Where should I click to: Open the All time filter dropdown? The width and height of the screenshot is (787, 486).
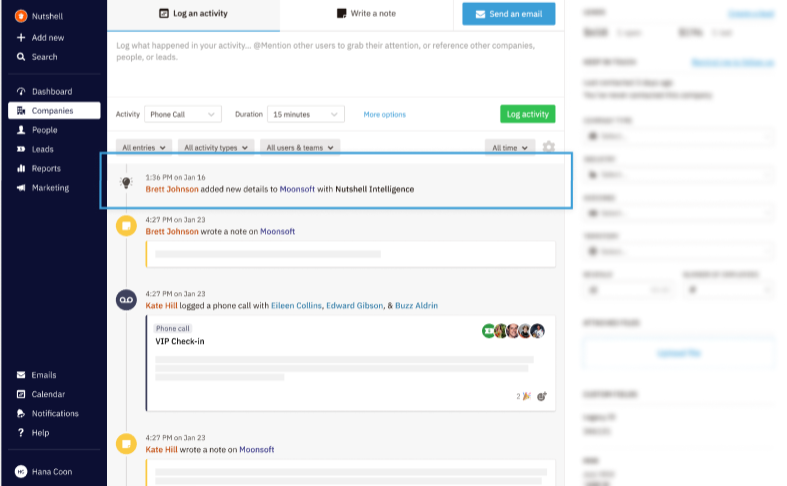click(x=509, y=148)
